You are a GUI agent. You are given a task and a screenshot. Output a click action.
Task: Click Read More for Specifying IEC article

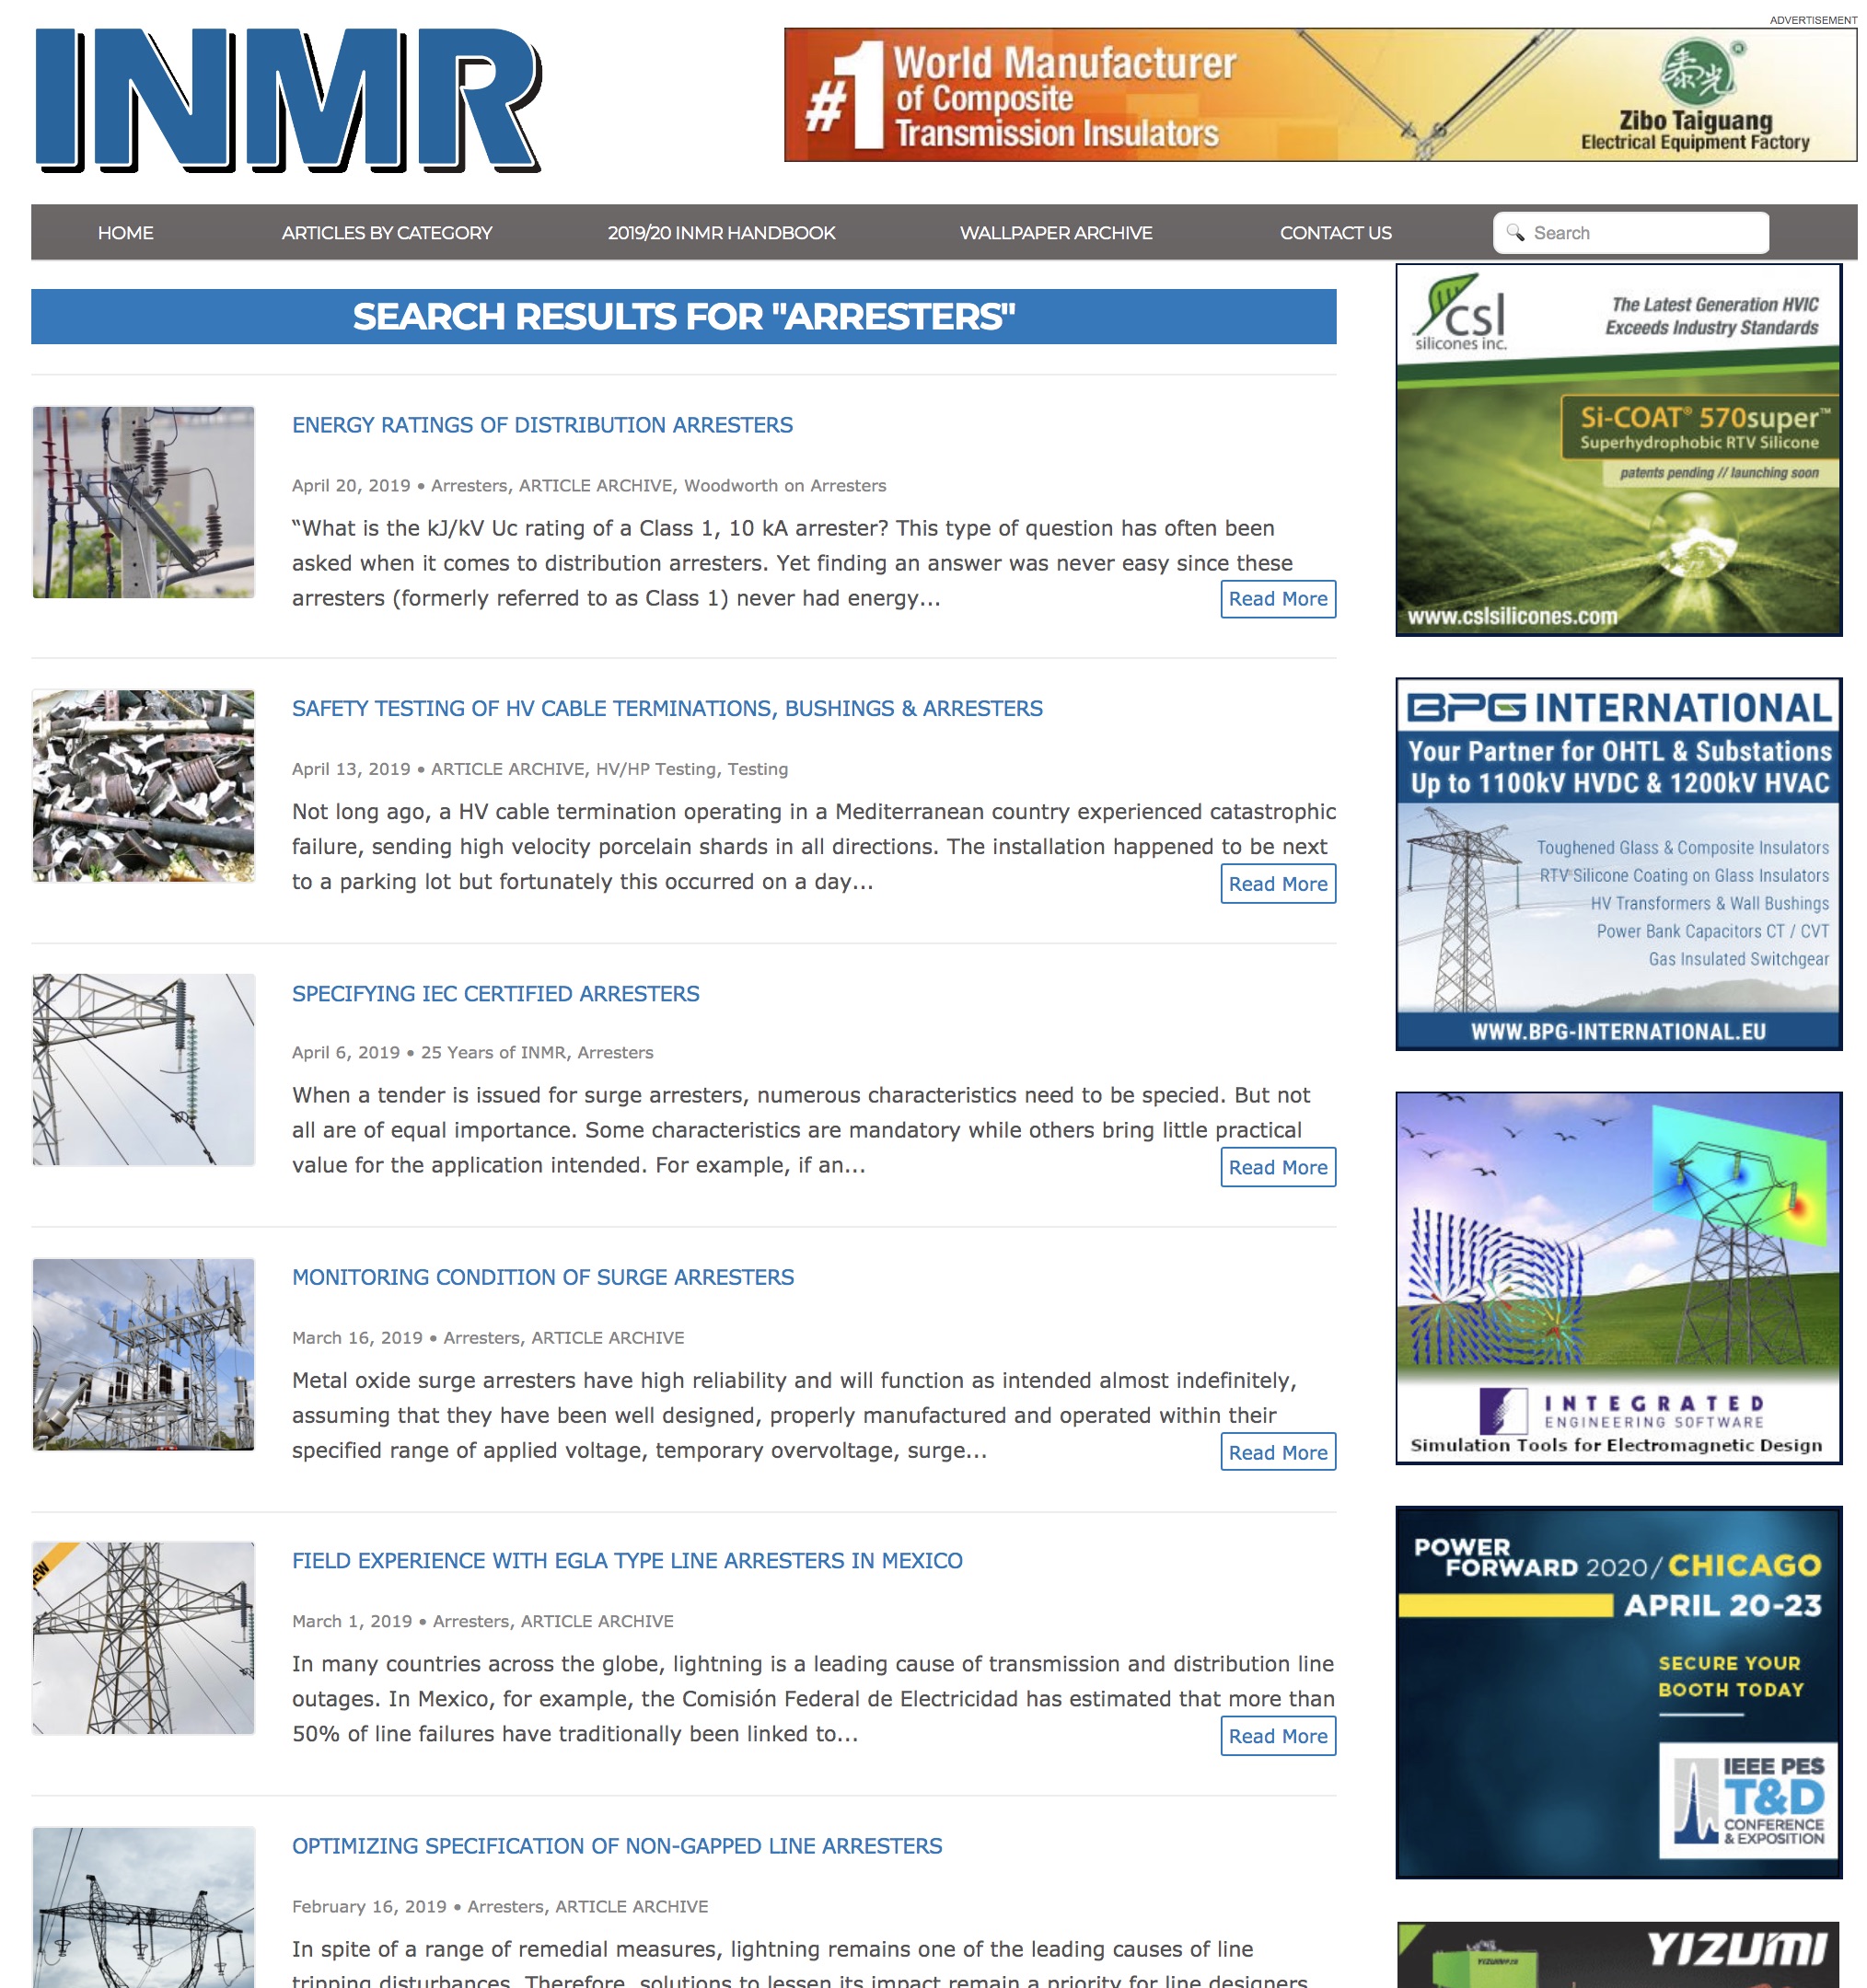tap(1278, 1167)
